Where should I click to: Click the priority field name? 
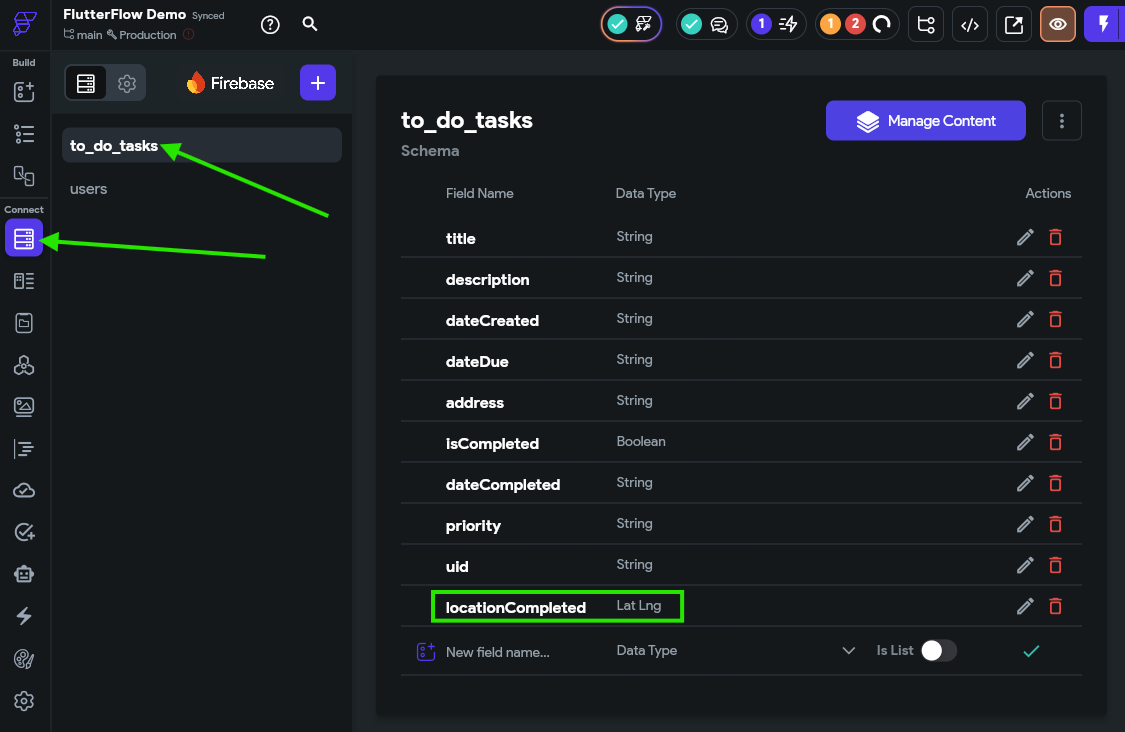tap(473, 525)
